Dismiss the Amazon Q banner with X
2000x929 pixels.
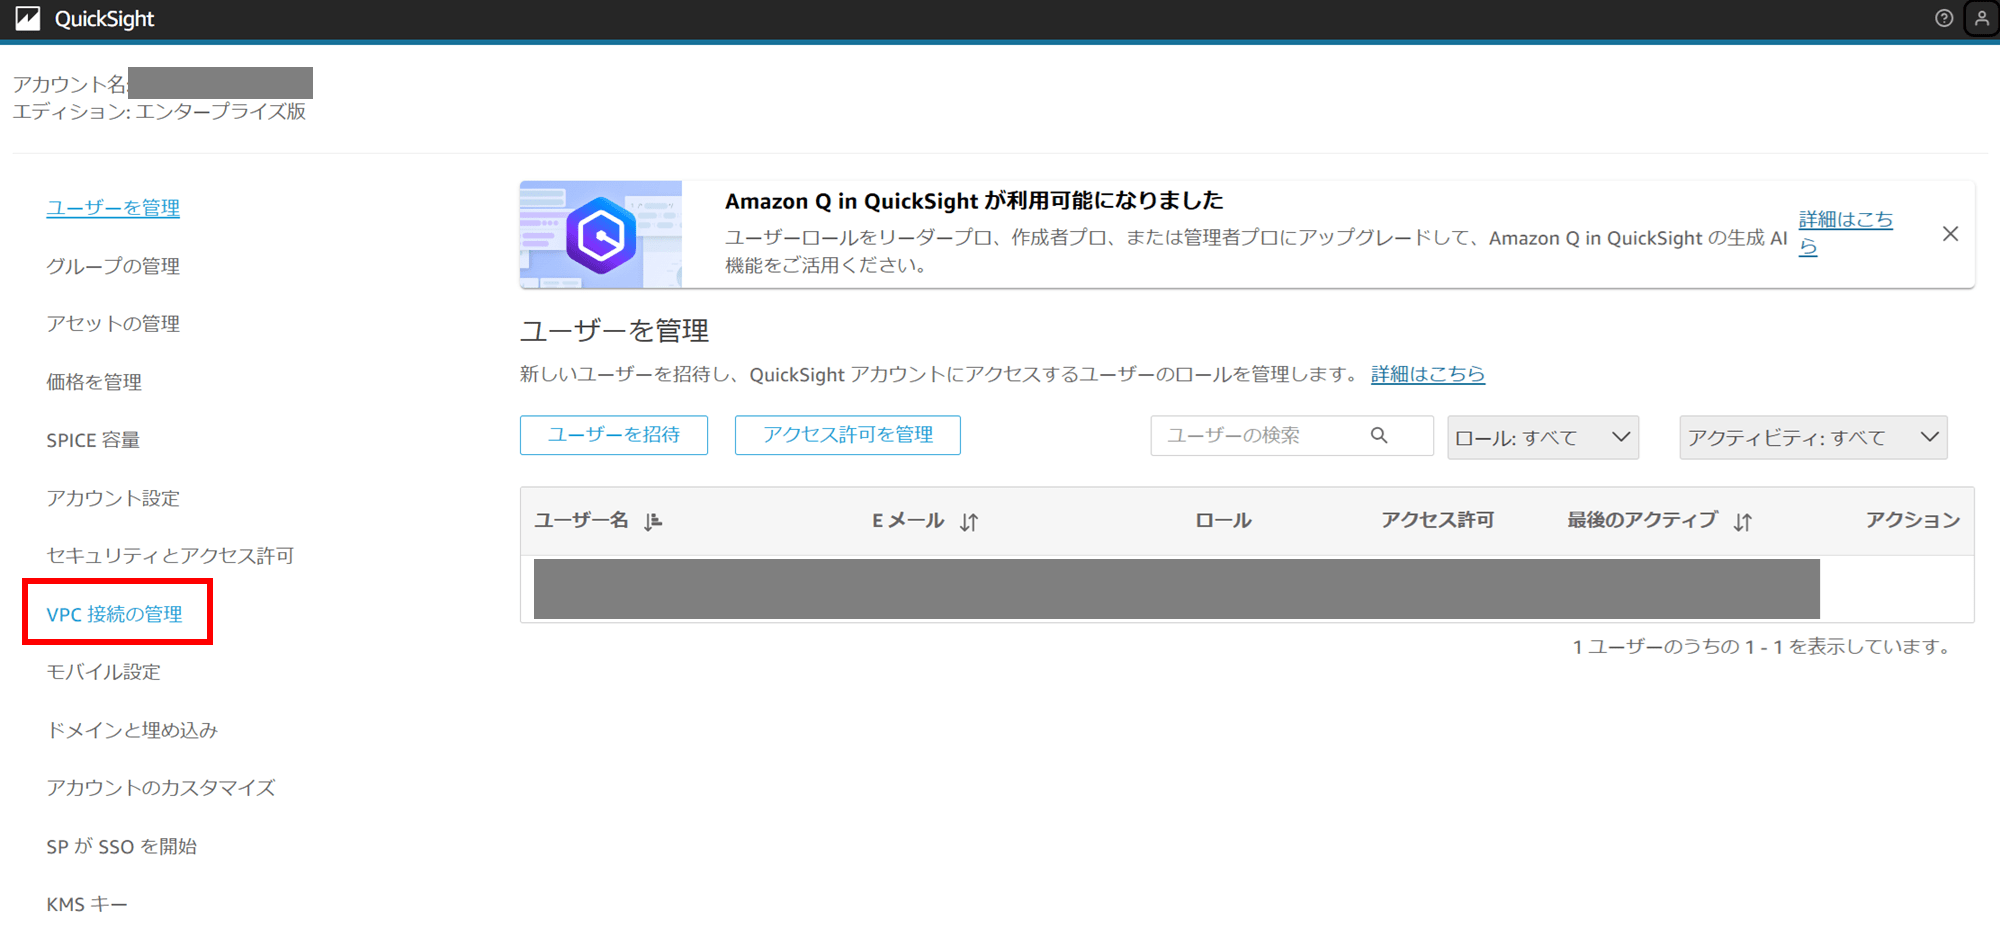[x=1950, y=234]
